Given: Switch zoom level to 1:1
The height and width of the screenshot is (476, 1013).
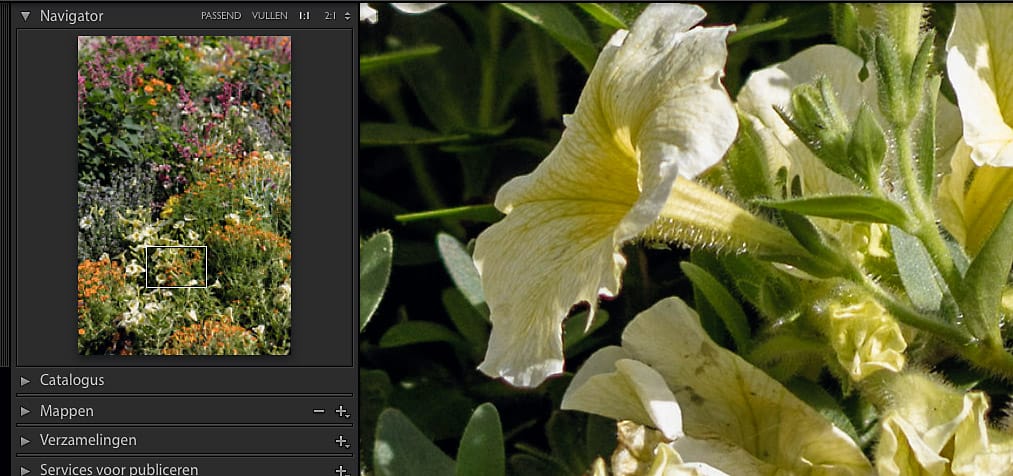Looking at the screenshot, I should click(x=304, y=16).
